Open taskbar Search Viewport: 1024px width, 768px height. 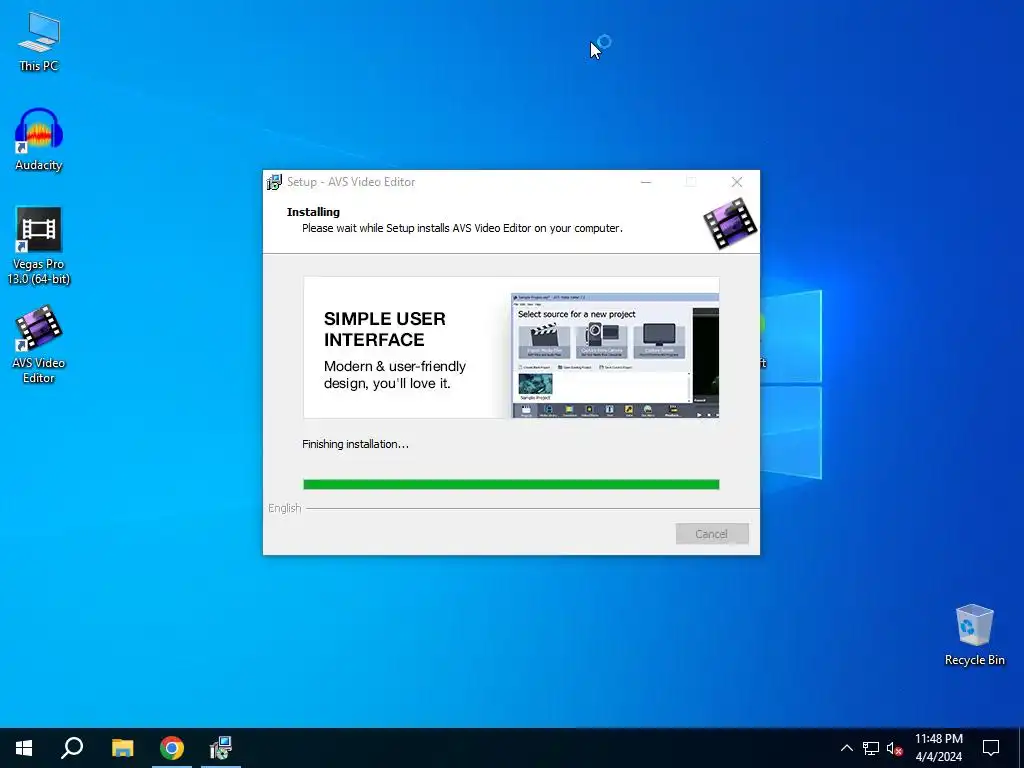click(x=72, y=748)
